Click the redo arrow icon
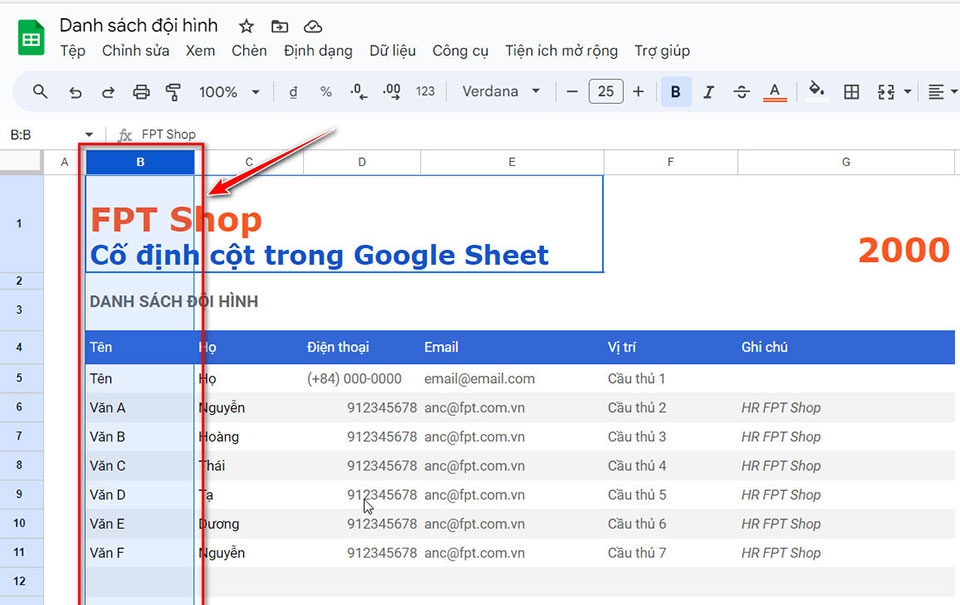The image size is (960, 605). point(108,92)
